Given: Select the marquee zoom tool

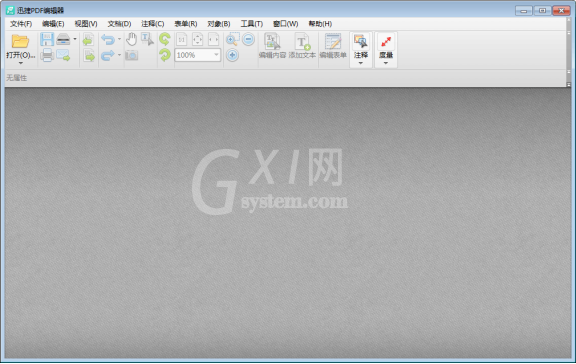Looking at the screenshot, I should click(233, 39).
